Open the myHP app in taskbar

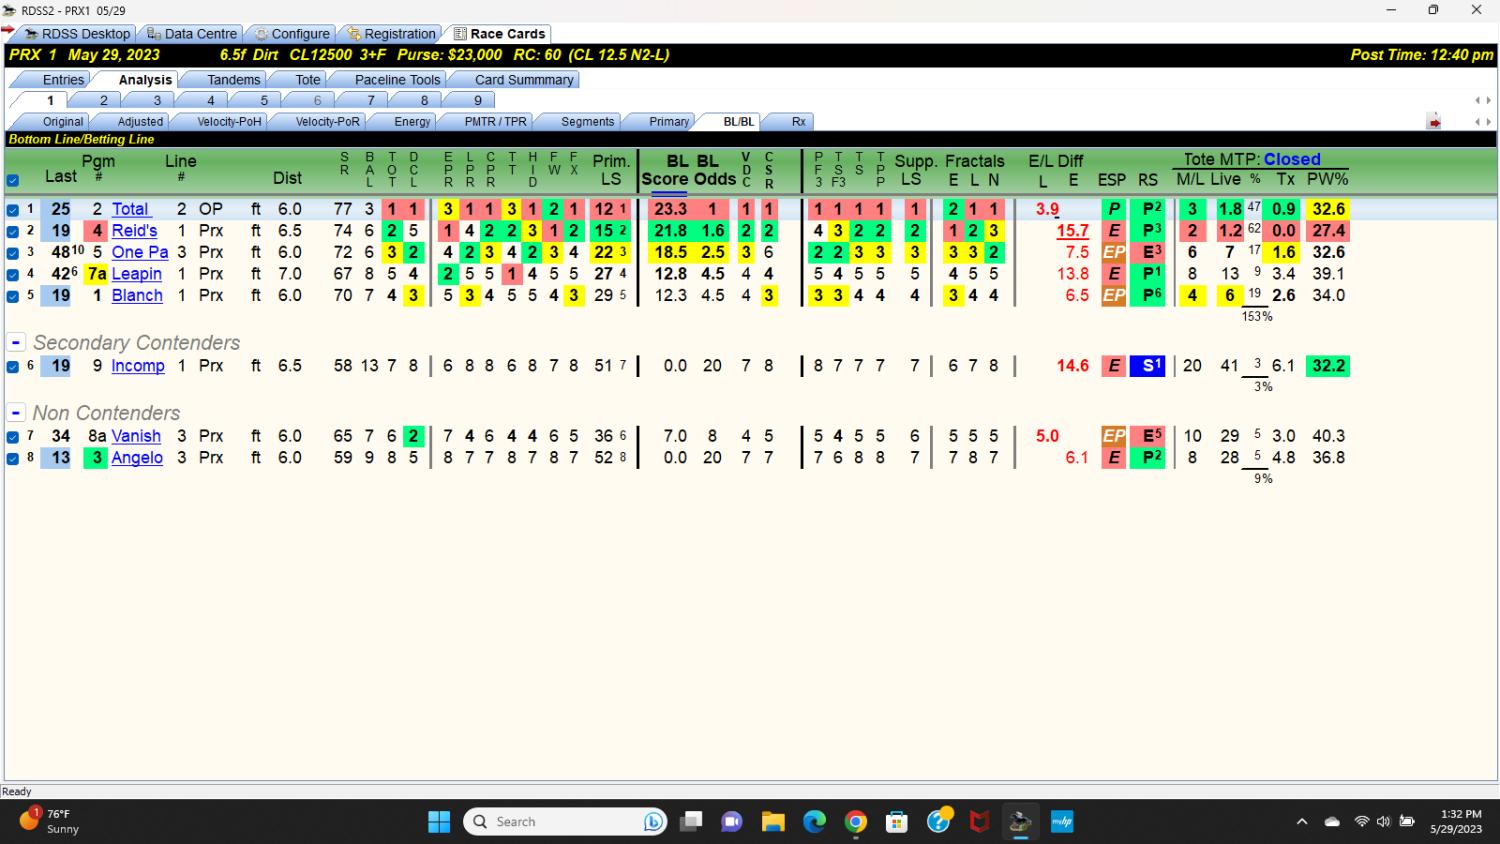pyautogui.click(x=1061, y=822)
